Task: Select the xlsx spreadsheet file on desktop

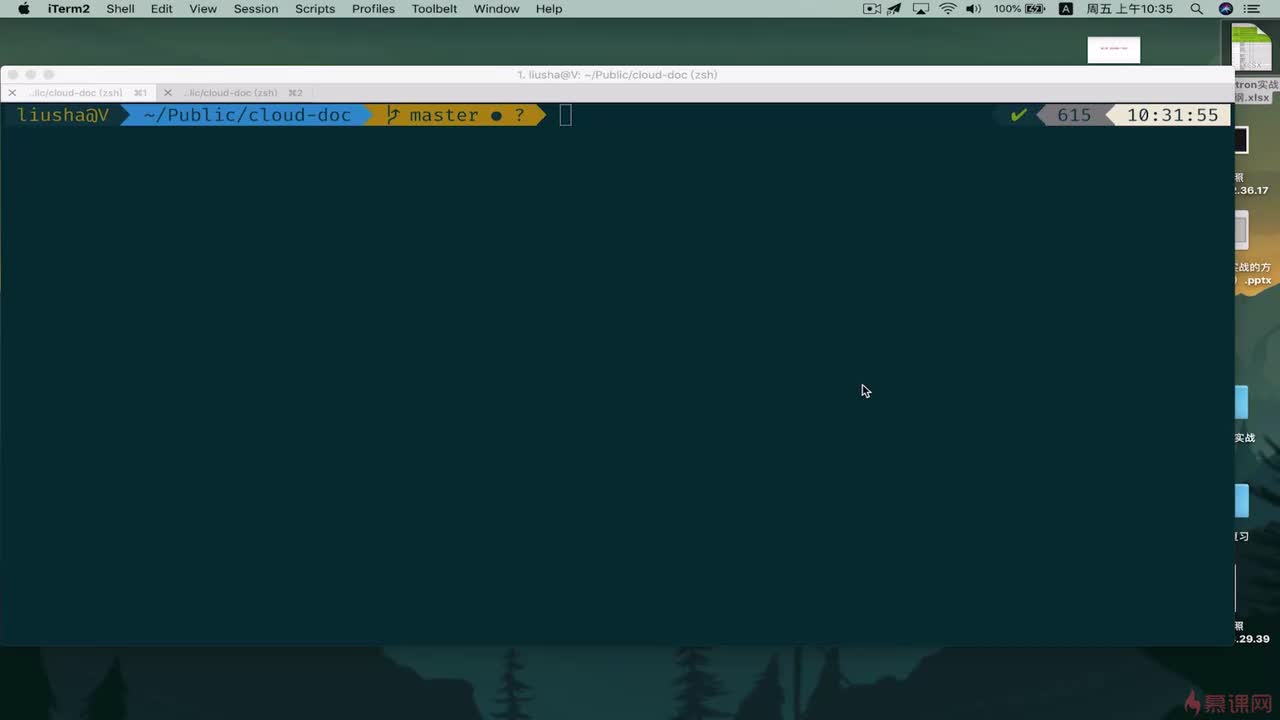Action: (1252, 62)
